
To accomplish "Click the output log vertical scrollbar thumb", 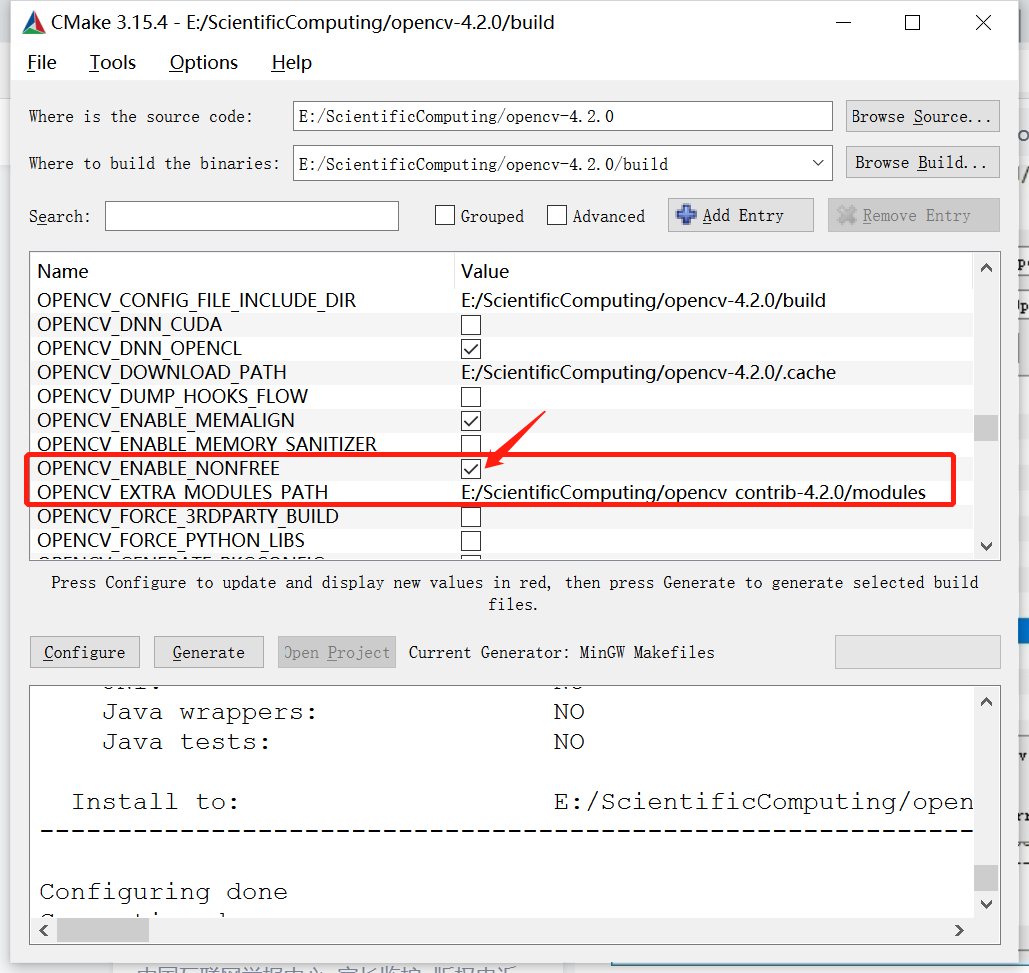I will pyautogui.click(x=986, y=877).
